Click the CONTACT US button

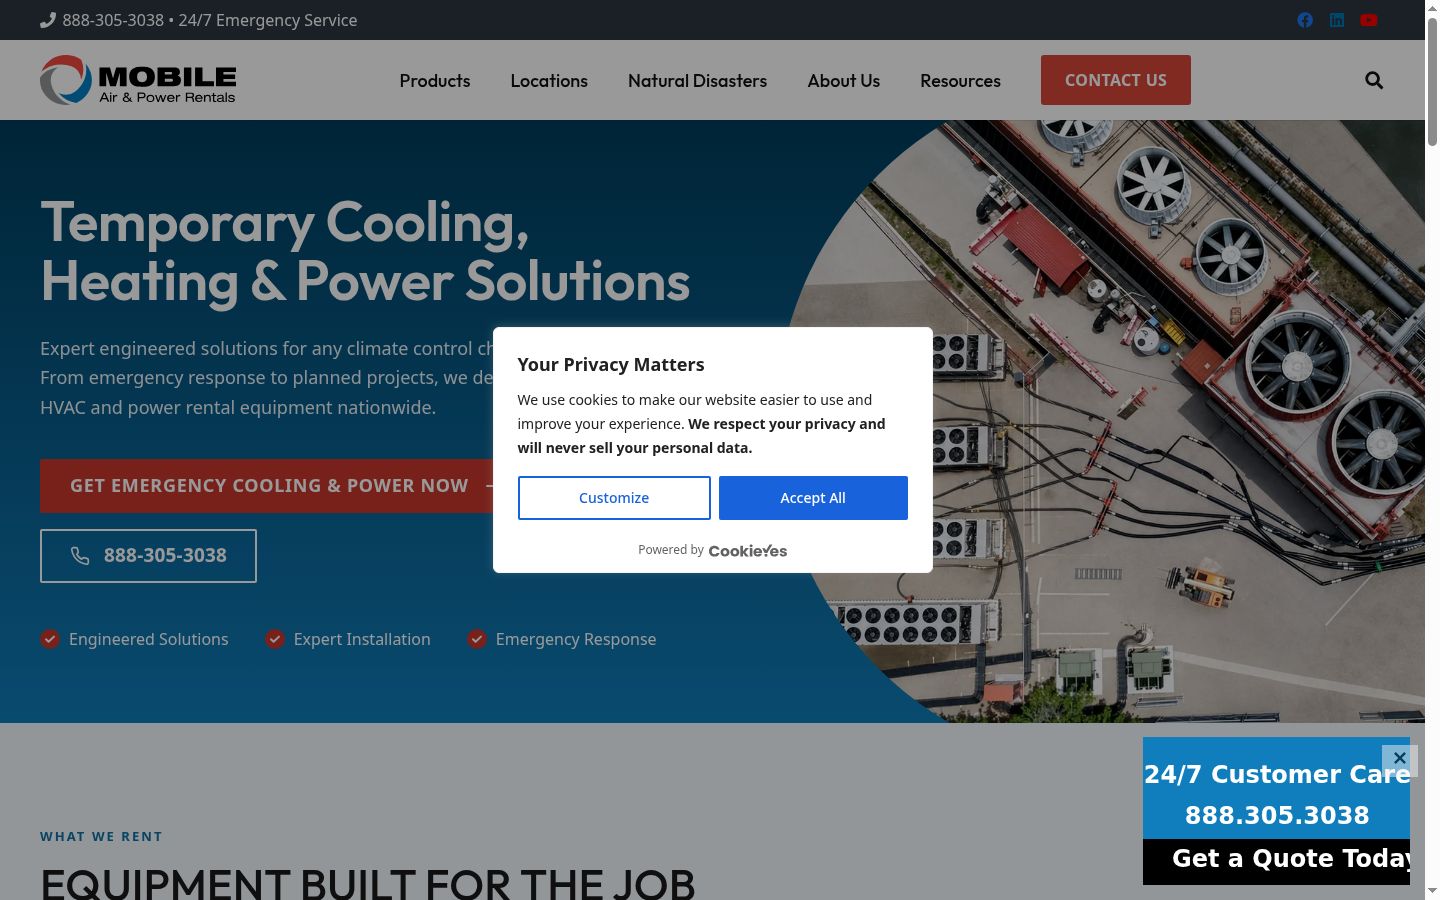click(1116, 80)
